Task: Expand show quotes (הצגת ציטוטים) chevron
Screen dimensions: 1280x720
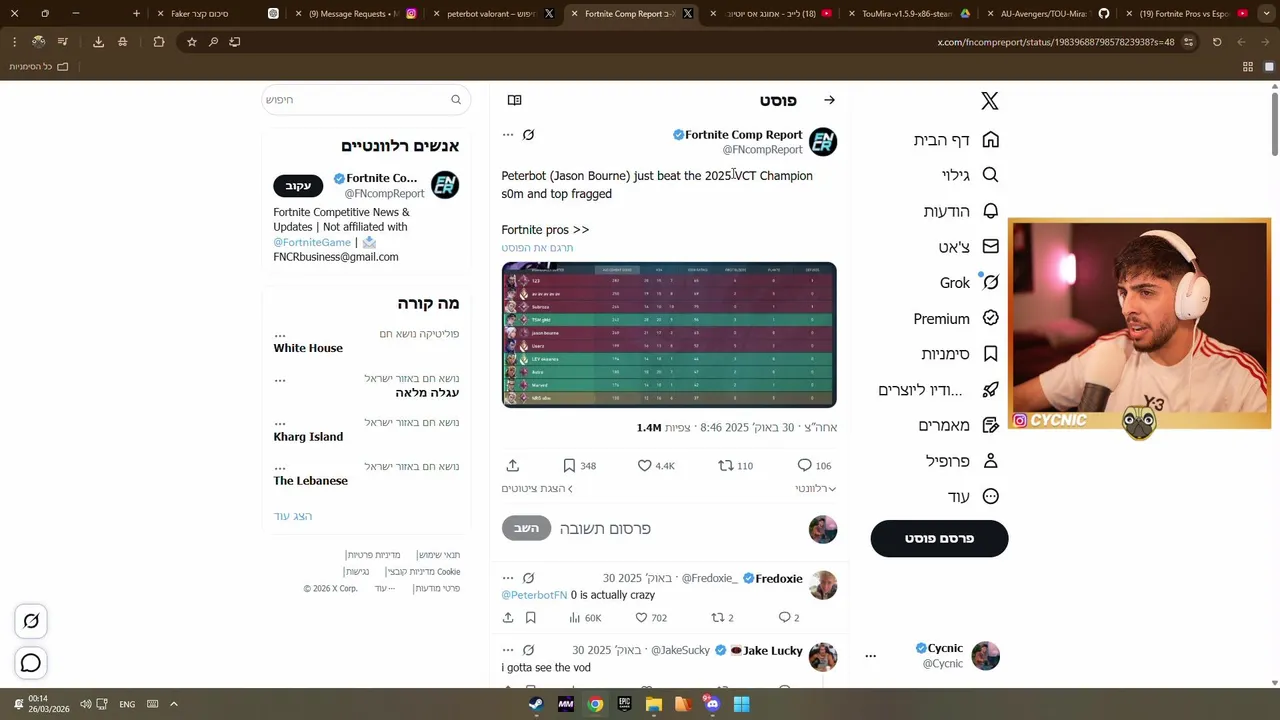Action: click(x=538, y=489)
